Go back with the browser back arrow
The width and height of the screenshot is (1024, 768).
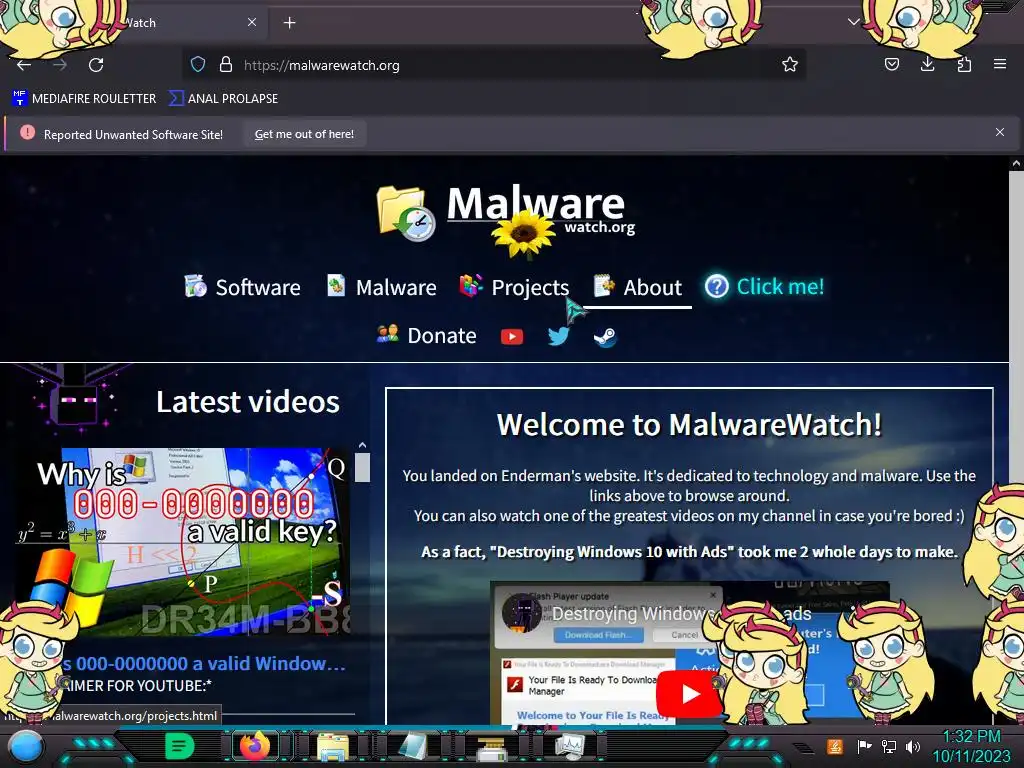(24, 65)
